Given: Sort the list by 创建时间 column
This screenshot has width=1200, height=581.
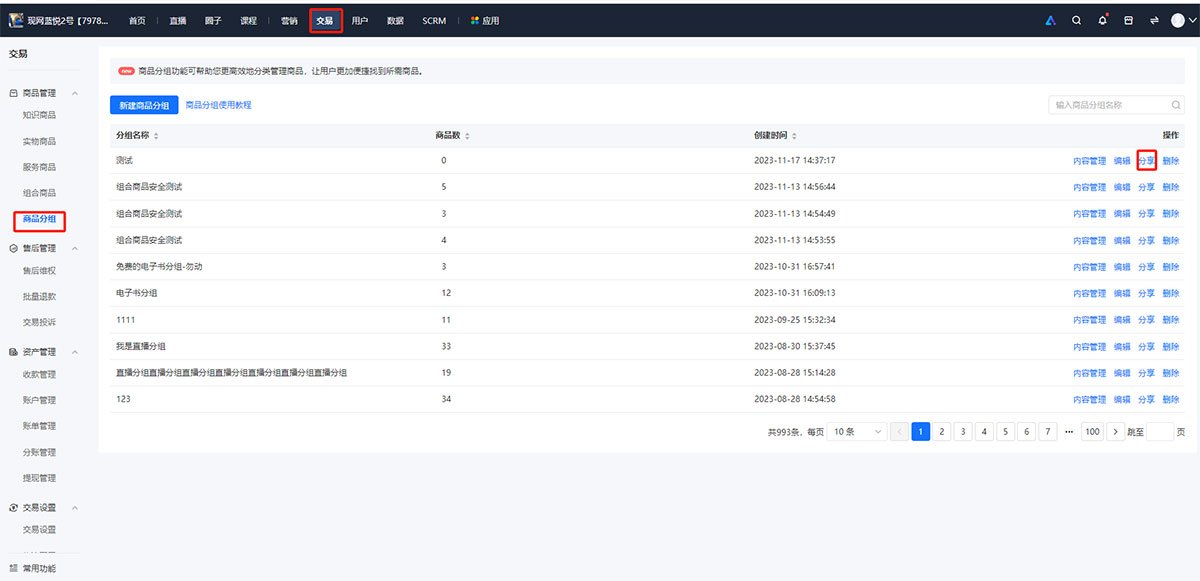Looking at the screenshot, I should coord(794,136).
